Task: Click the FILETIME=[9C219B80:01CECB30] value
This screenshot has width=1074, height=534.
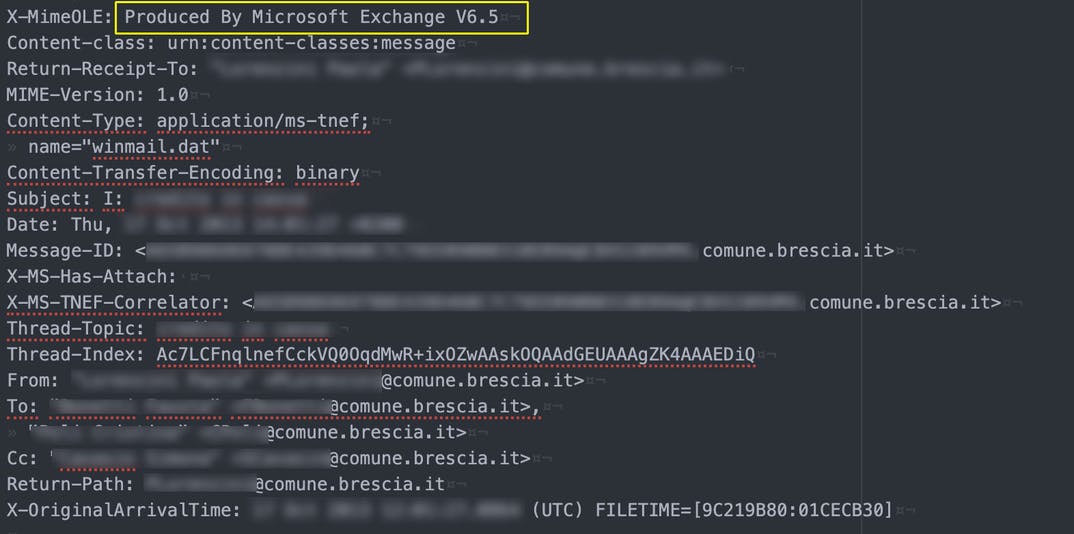Action: click(x=744, y=510)
